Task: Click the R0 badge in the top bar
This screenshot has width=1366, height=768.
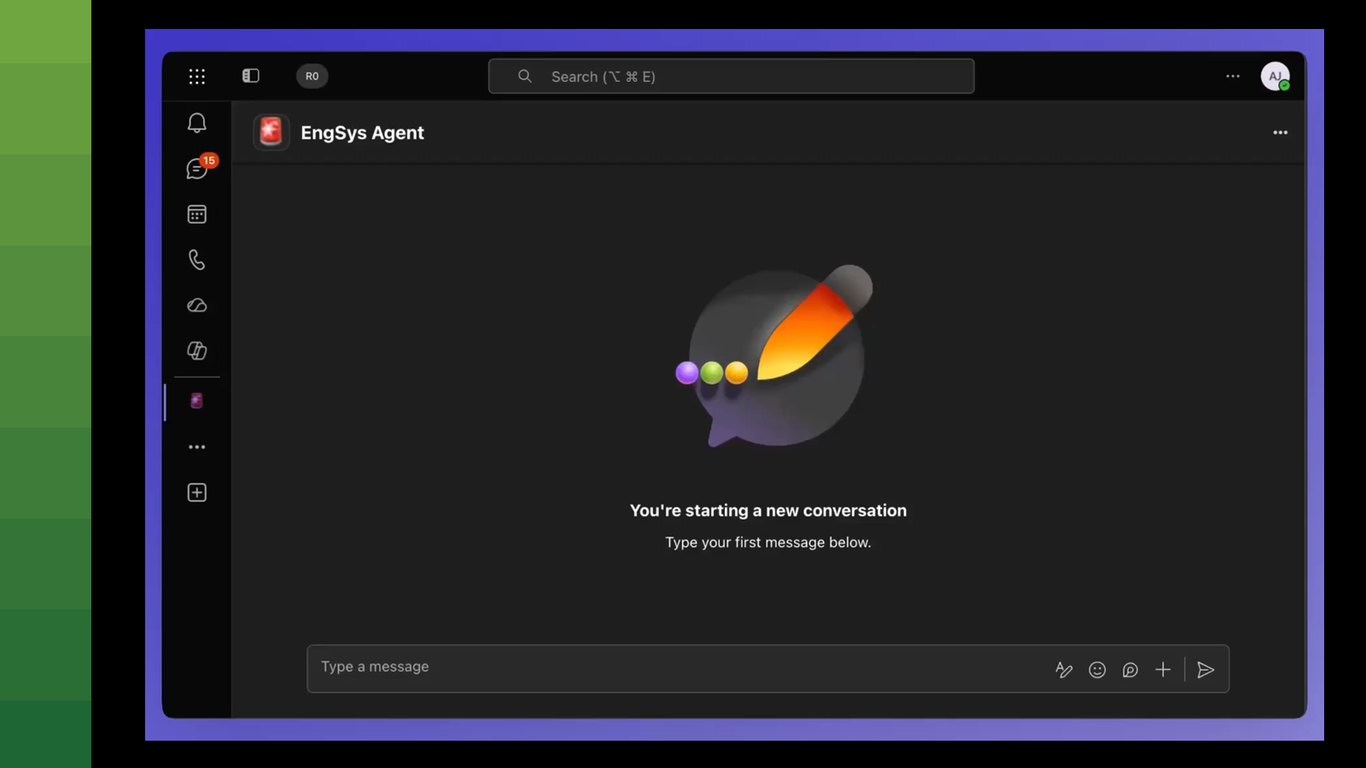Action: point(312,76)
